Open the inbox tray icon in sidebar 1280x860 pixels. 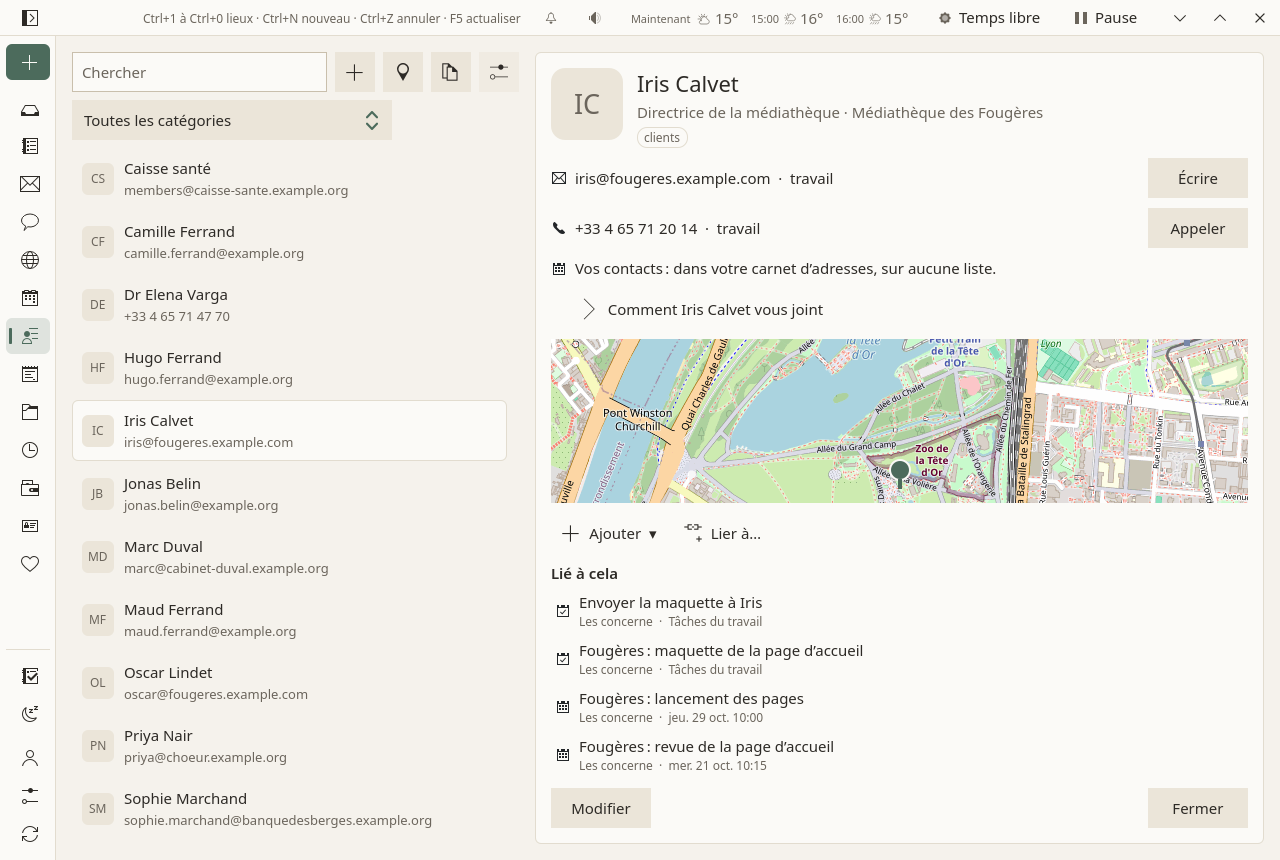(30, 110)
